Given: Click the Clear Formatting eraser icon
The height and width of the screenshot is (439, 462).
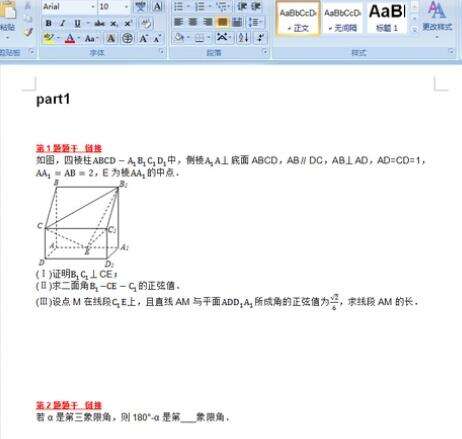Looking at the screenshot, I should tap(146, 23).
